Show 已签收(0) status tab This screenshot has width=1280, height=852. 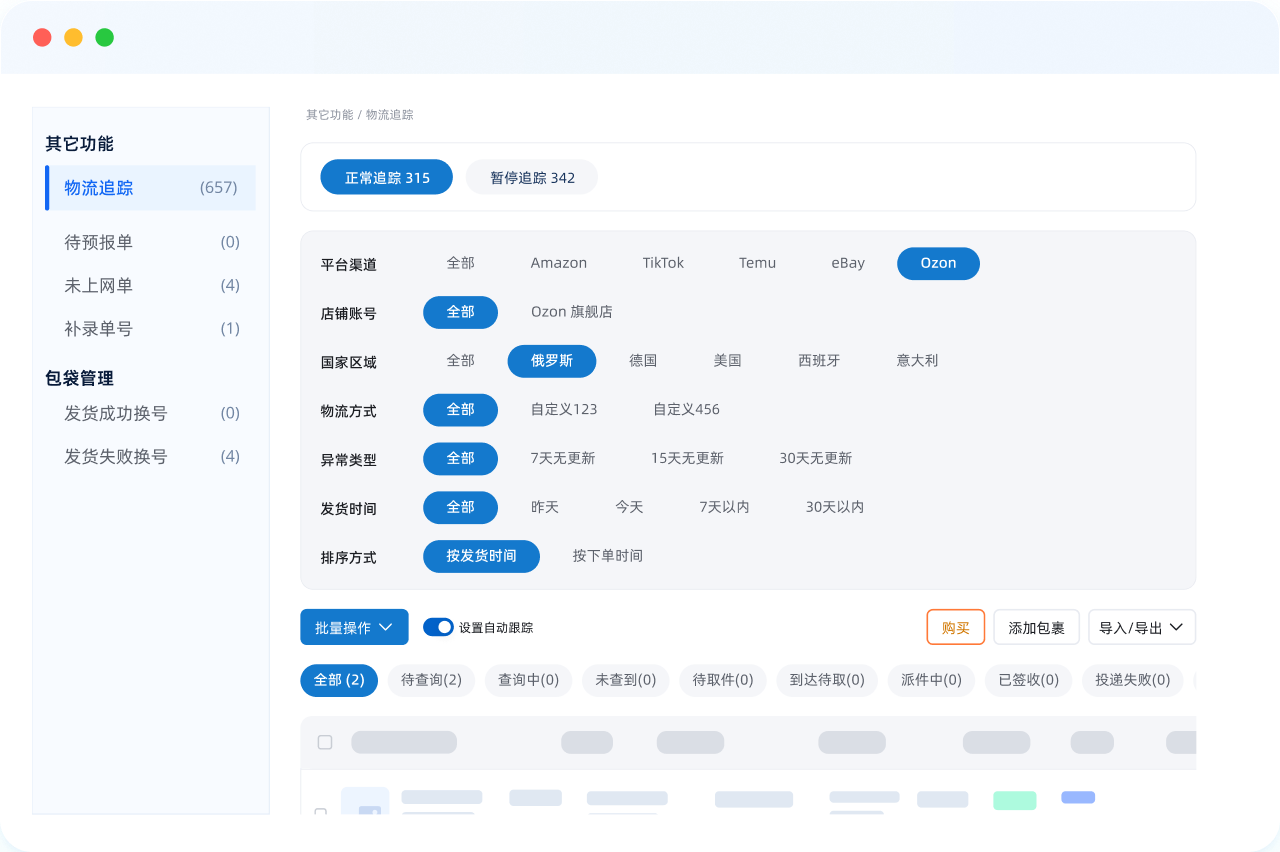(x=1028, y=681)
